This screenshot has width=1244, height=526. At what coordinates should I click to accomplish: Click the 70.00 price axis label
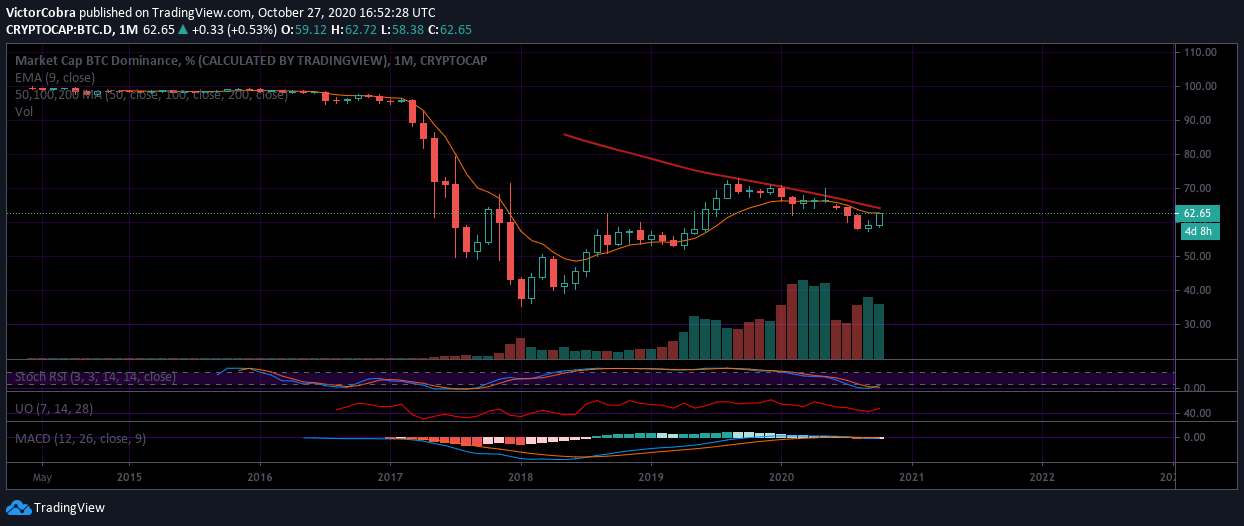[x=1199, y=188]
